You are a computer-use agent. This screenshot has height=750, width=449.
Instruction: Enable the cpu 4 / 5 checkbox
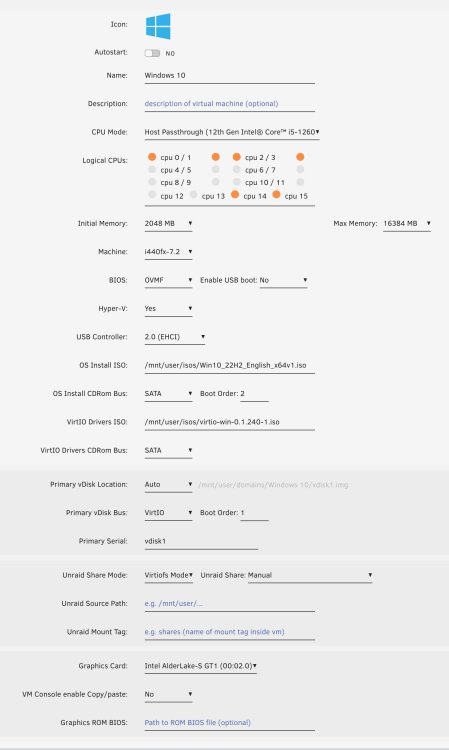(x=152, y=169)
